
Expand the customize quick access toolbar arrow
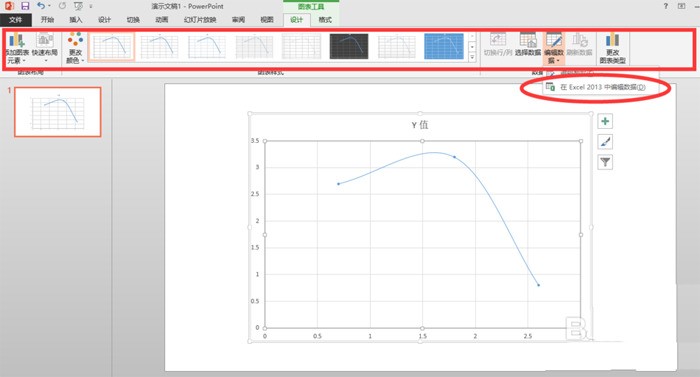91,6
